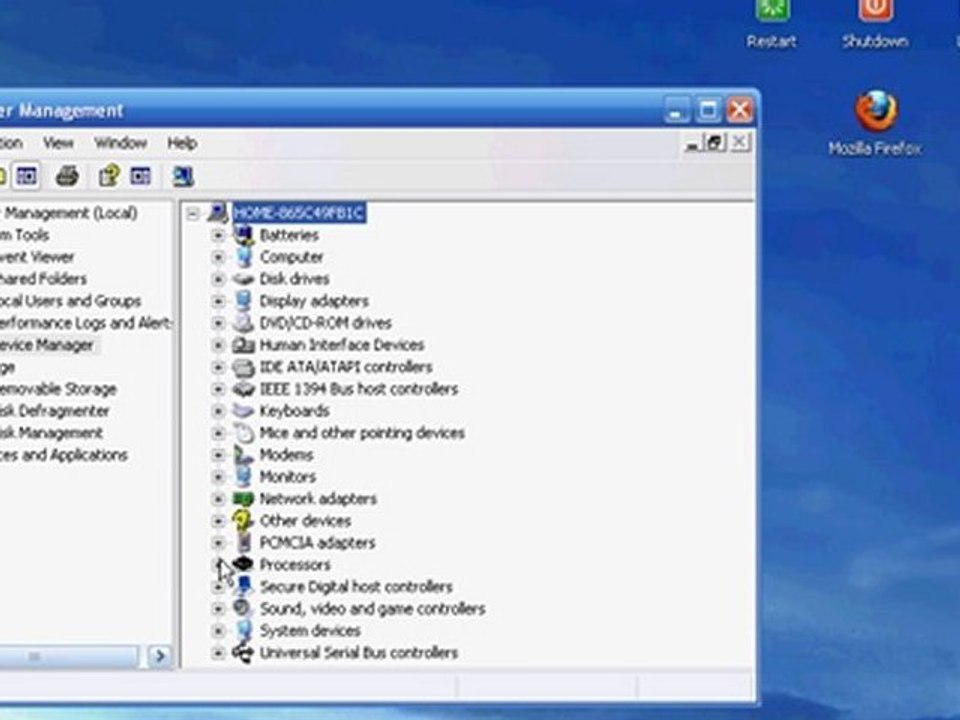This screenshot has height=720, width=960.
Task: Expand the Disk drives node
Action: pos(218,279)
